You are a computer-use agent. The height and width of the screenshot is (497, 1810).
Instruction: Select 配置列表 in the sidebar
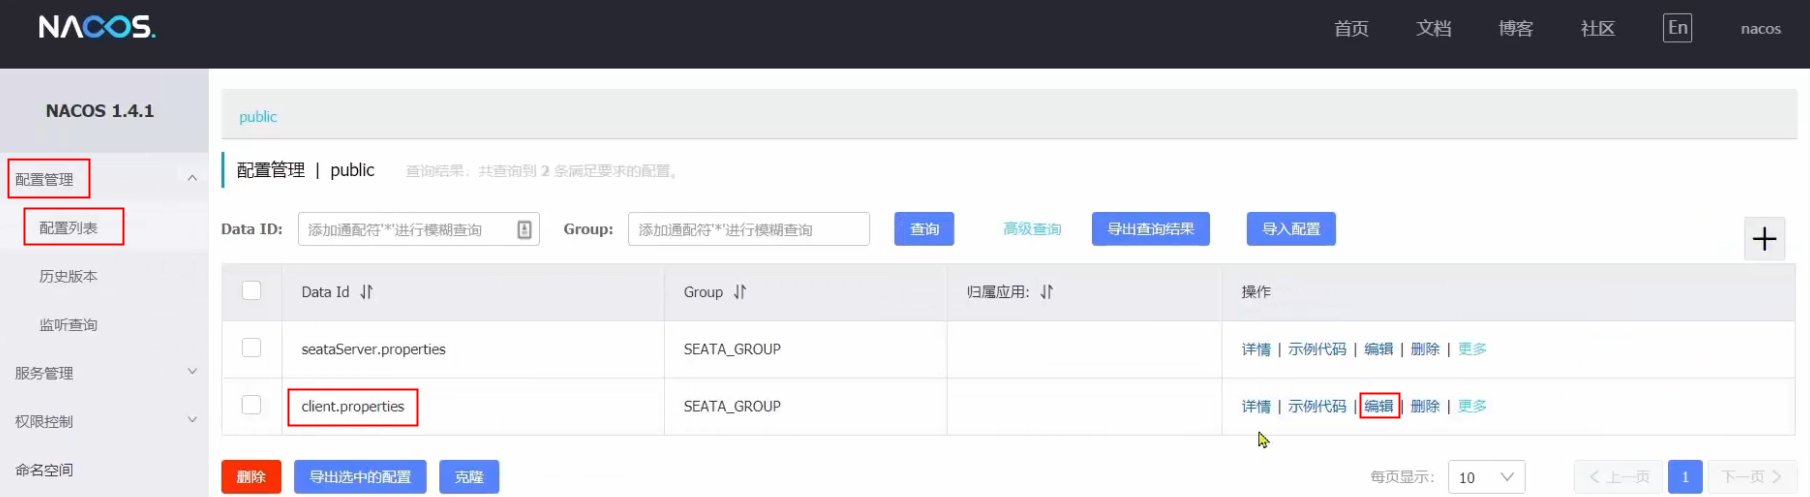tap(68, 228)
